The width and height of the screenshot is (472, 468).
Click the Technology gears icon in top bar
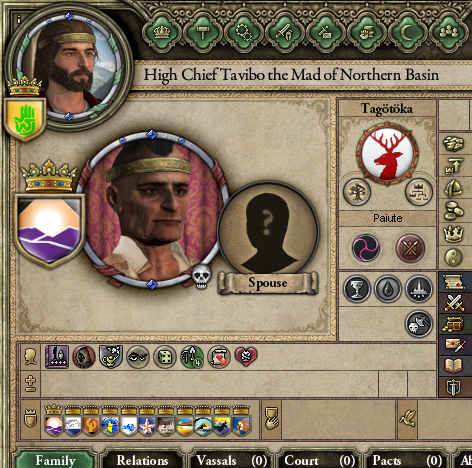tap(243, 32)
